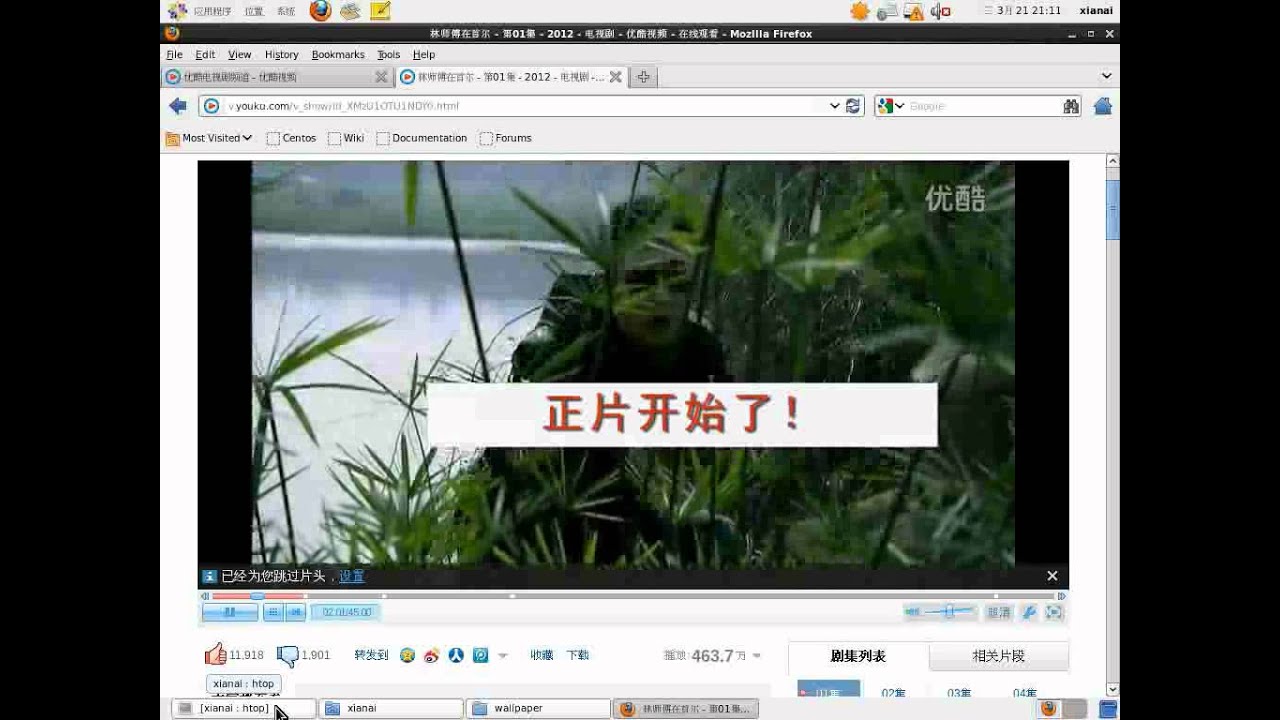Reload the page via address bar icon
The width and height of the screenshot is (1280, 720).
(x=853, y=106)
